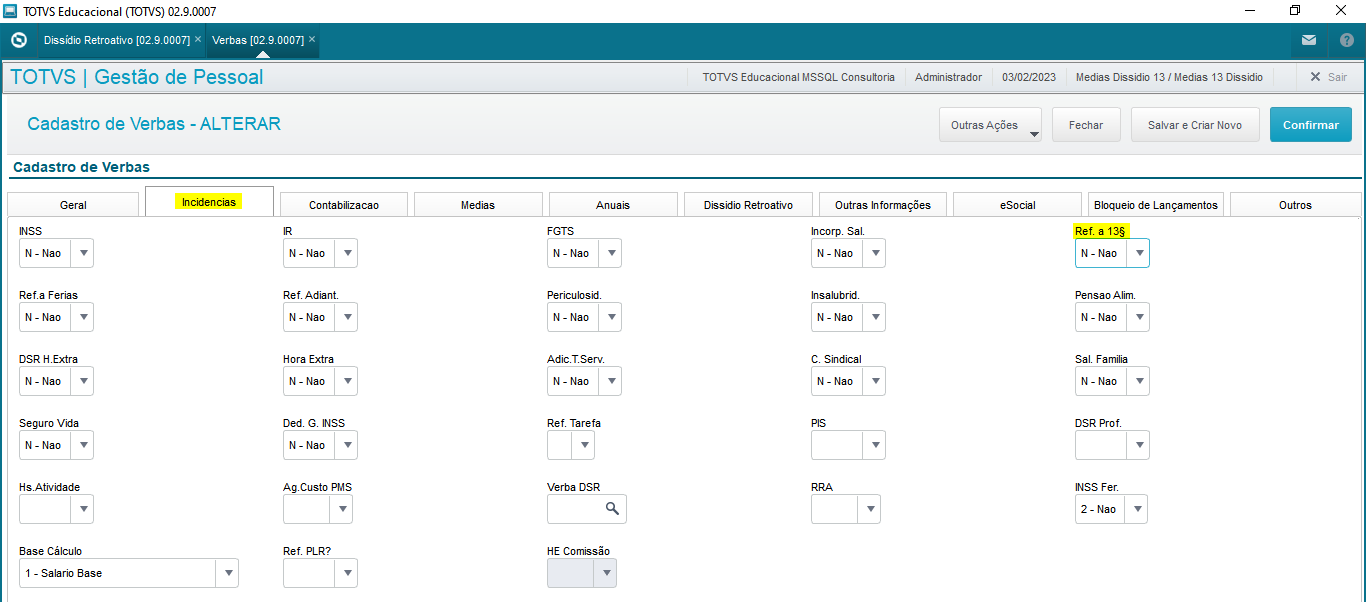
Task: Switch to Verbas window tab
Action: [258, 40]
